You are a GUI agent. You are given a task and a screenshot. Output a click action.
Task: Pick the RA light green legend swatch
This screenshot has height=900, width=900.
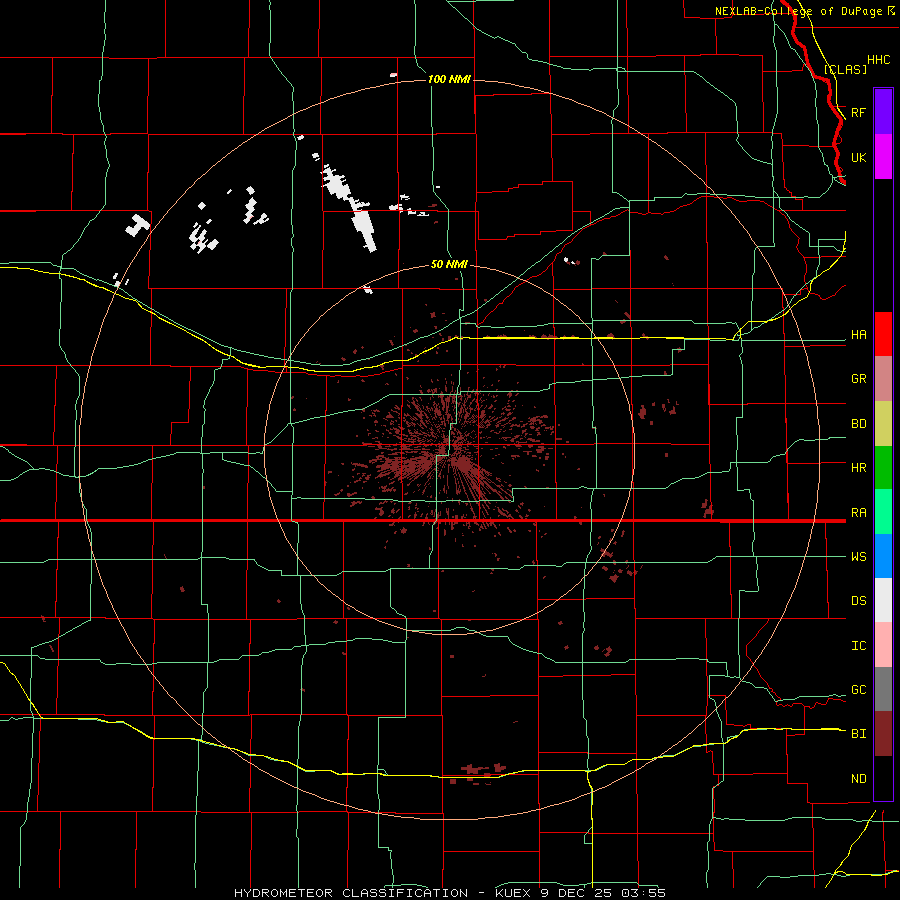point(883,512)
